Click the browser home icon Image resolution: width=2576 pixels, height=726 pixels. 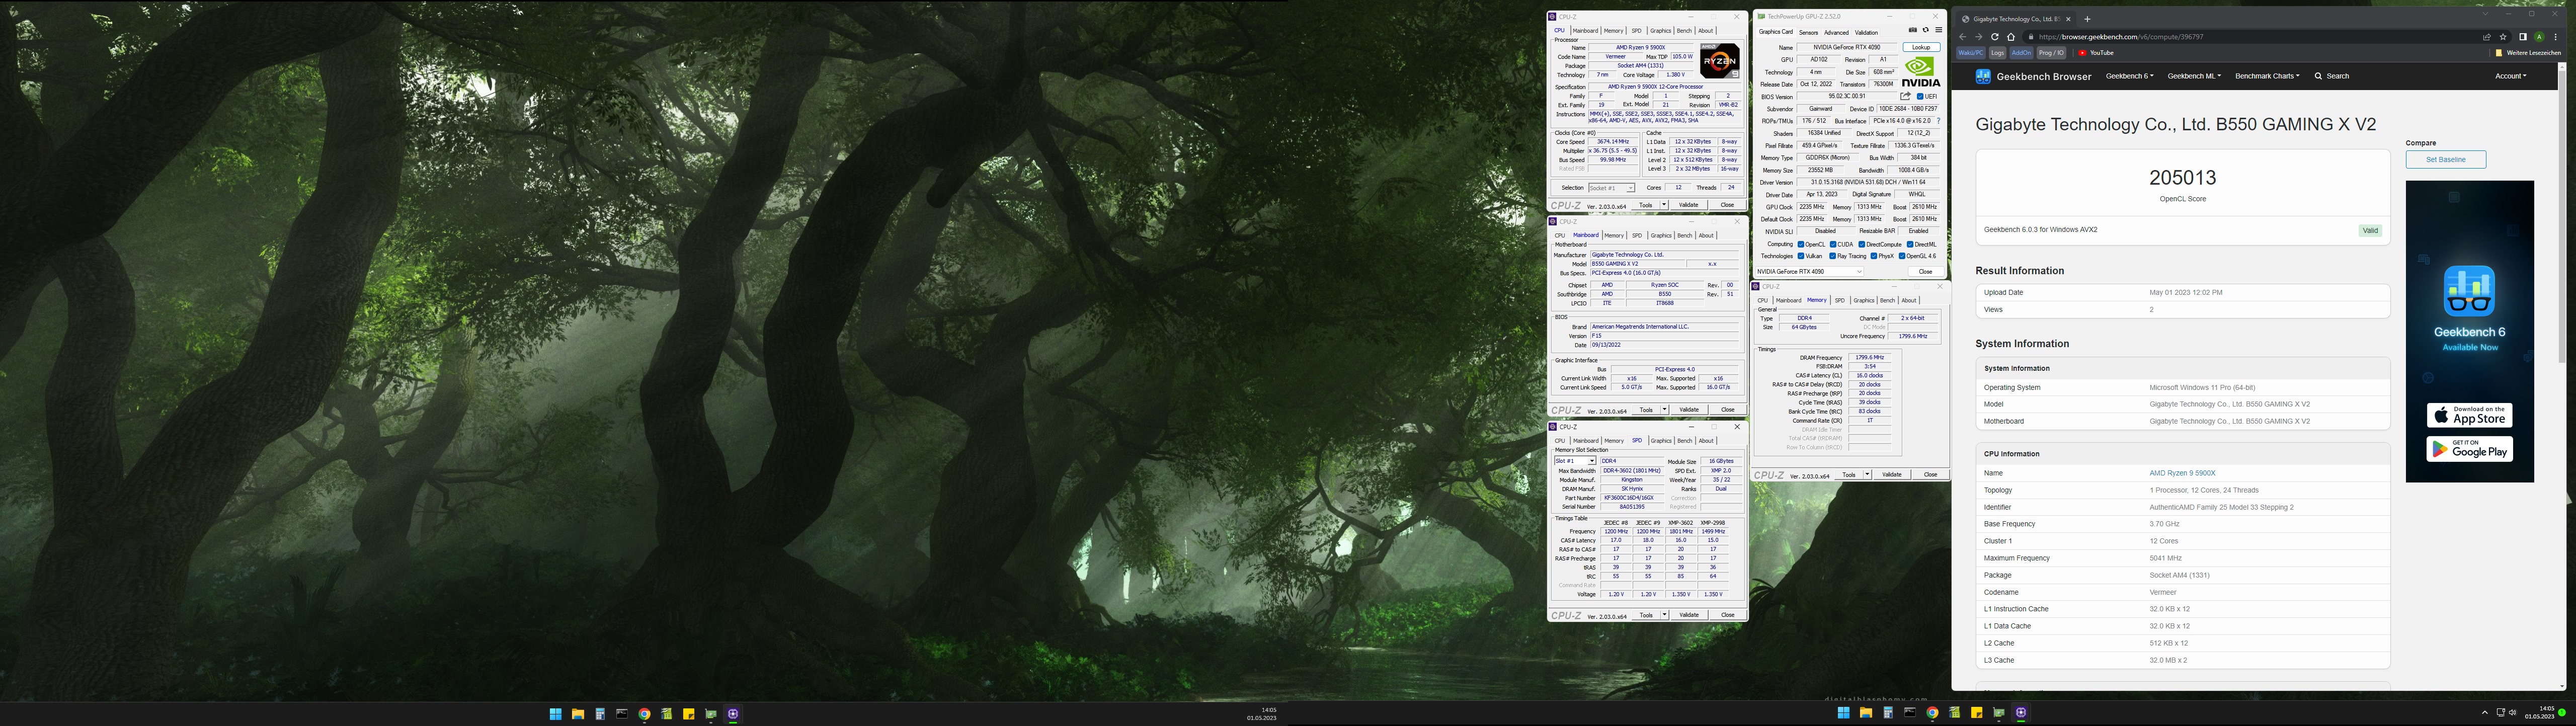(x=2010, y=37)
